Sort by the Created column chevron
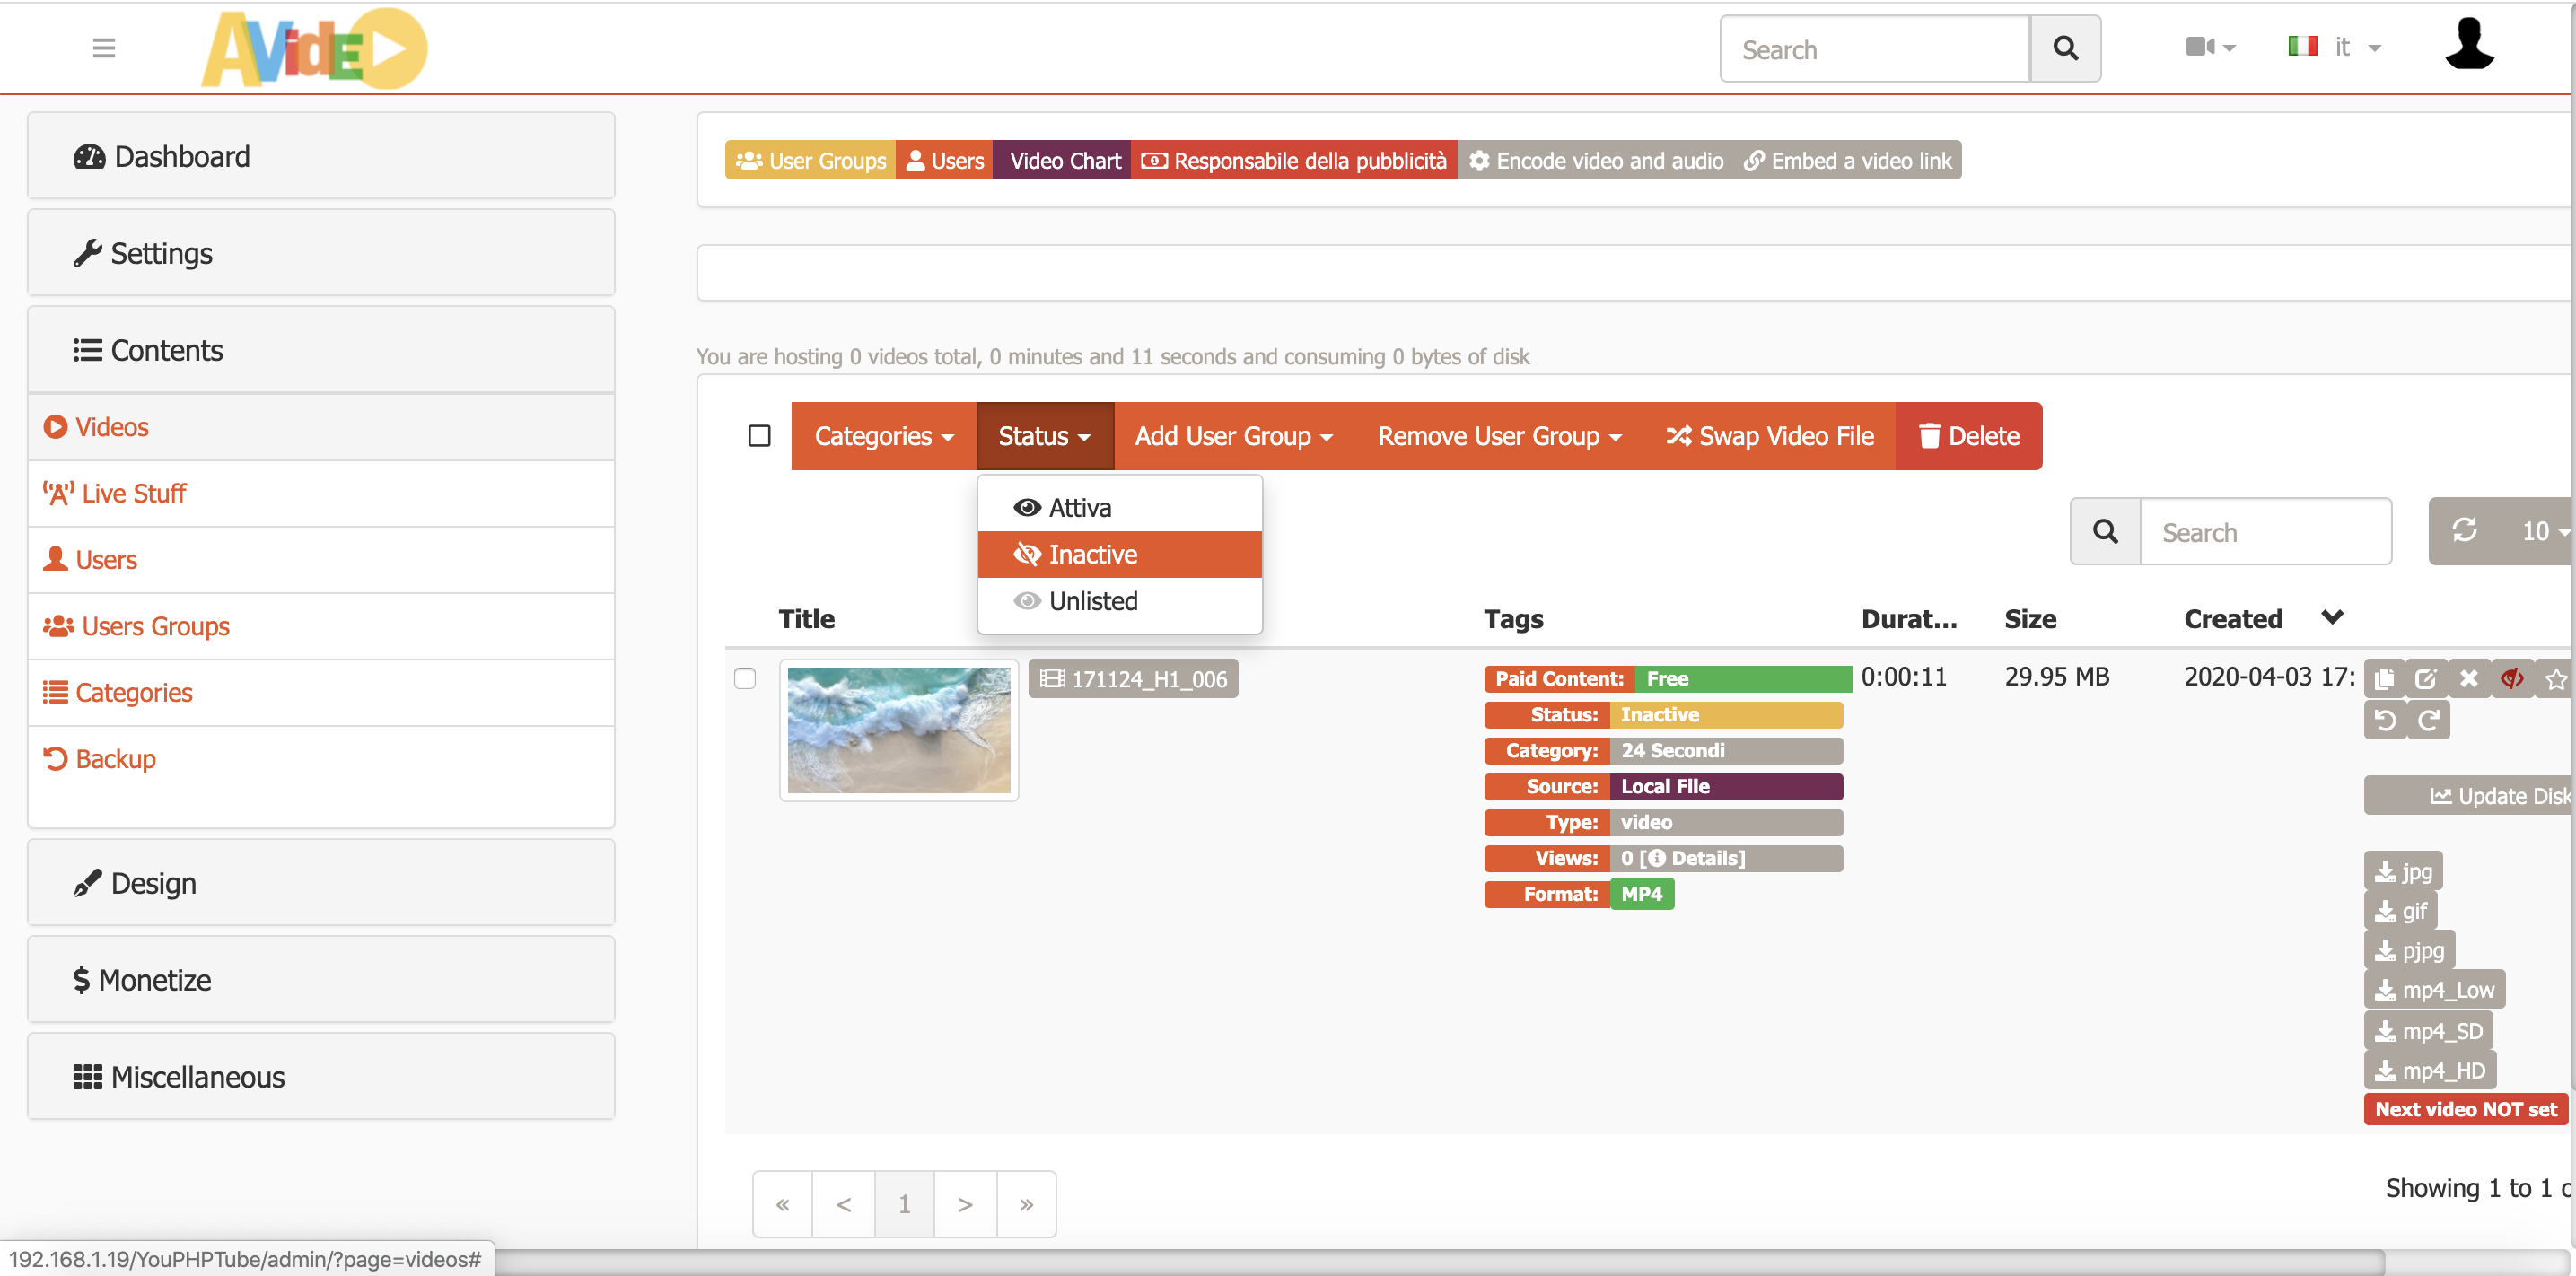Screen dimensions: 2576x1276 (x=2332, y=617)
